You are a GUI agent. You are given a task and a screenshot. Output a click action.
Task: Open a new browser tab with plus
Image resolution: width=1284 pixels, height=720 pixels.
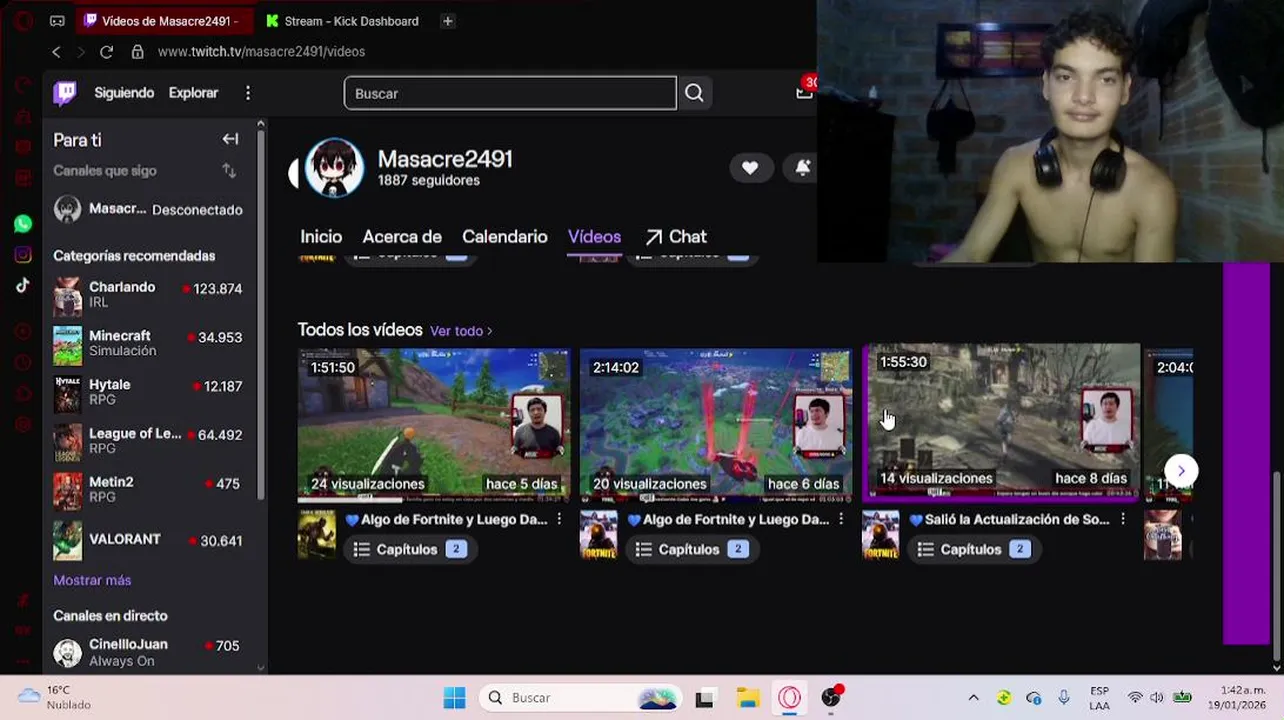(x=448, y=21)
